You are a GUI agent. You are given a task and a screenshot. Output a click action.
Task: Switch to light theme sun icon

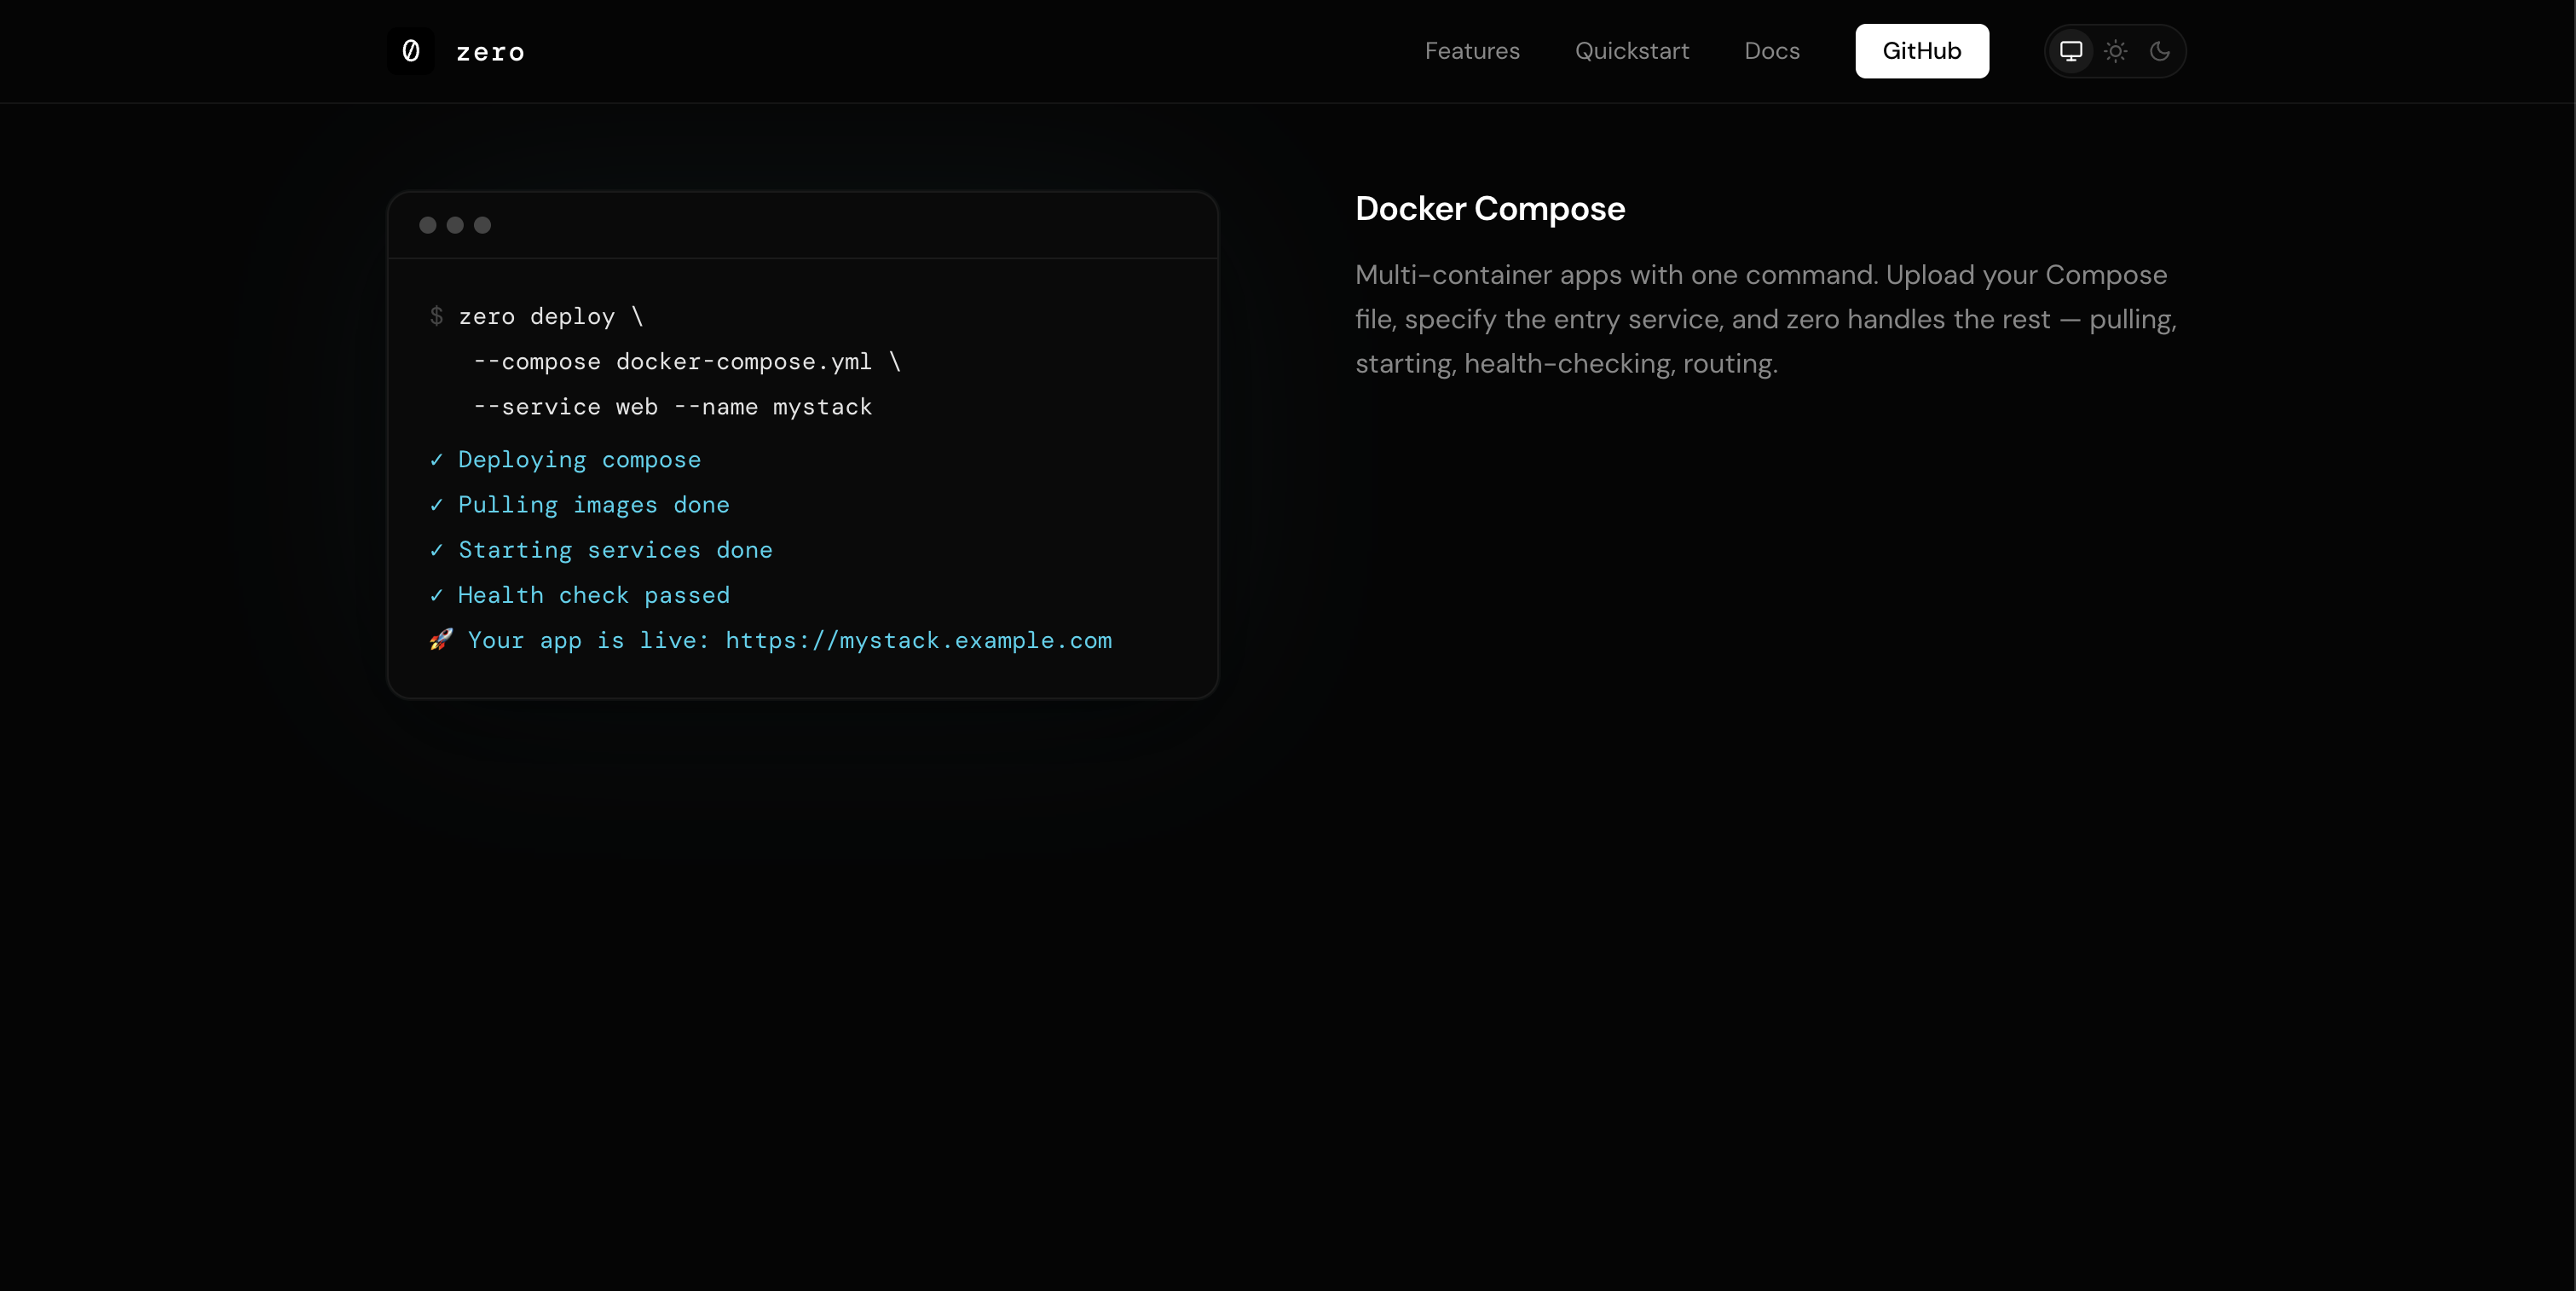click(x=2115, y=51)
